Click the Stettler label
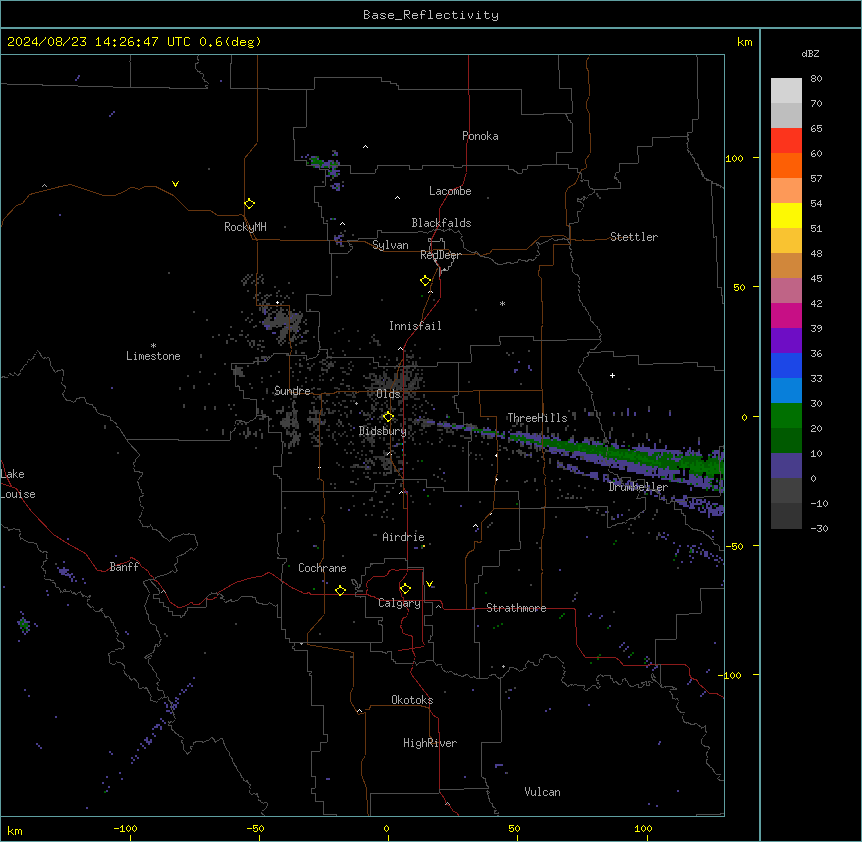This screenshot has height=842, width=862. pos(634,237)
